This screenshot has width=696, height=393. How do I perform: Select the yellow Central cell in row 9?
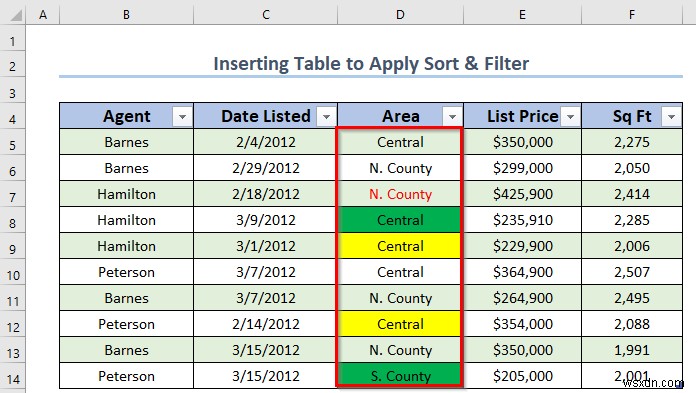tap(400, 246)
